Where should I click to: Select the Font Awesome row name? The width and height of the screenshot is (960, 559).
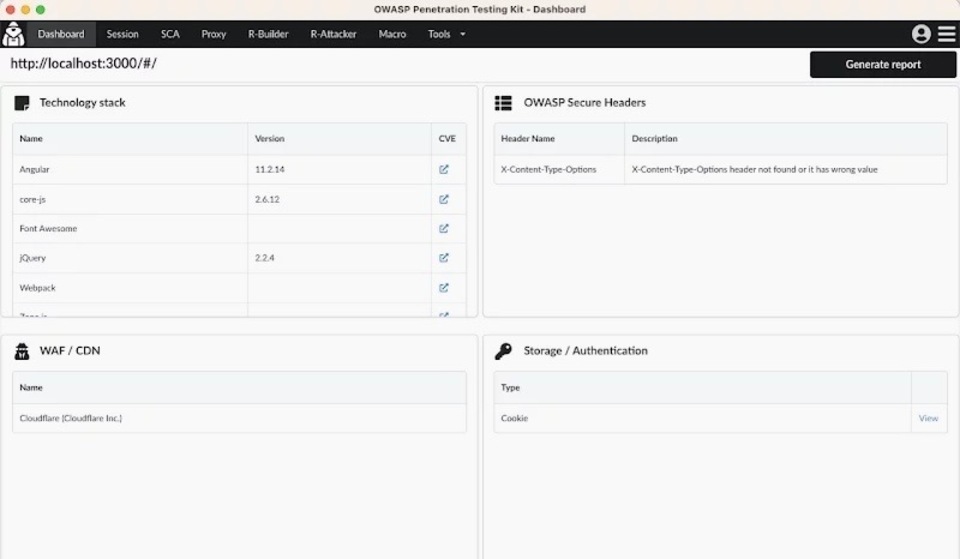[x=48, y=229]
